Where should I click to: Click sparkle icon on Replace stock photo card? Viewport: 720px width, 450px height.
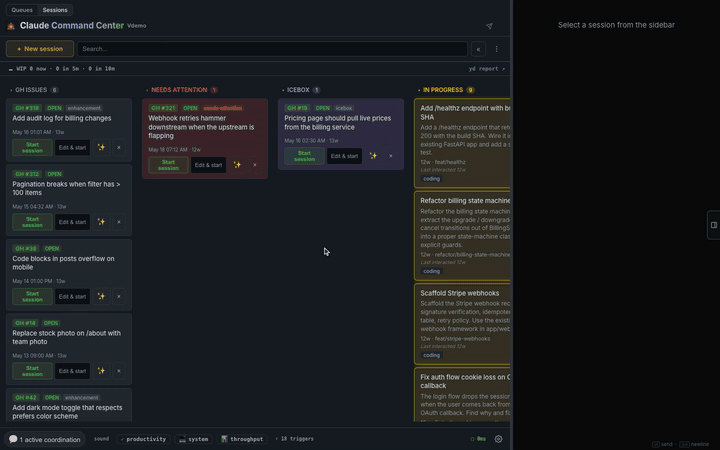click(101, 371)
